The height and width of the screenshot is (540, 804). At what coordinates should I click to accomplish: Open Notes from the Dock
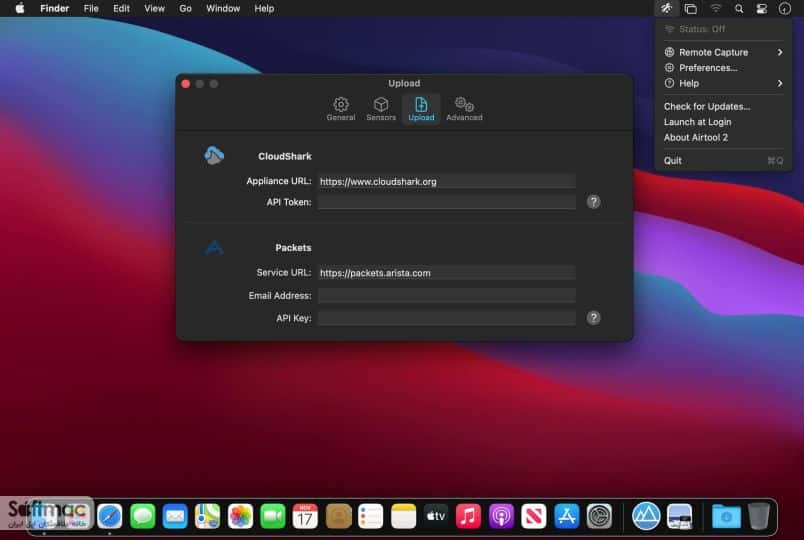click(403, 516)
